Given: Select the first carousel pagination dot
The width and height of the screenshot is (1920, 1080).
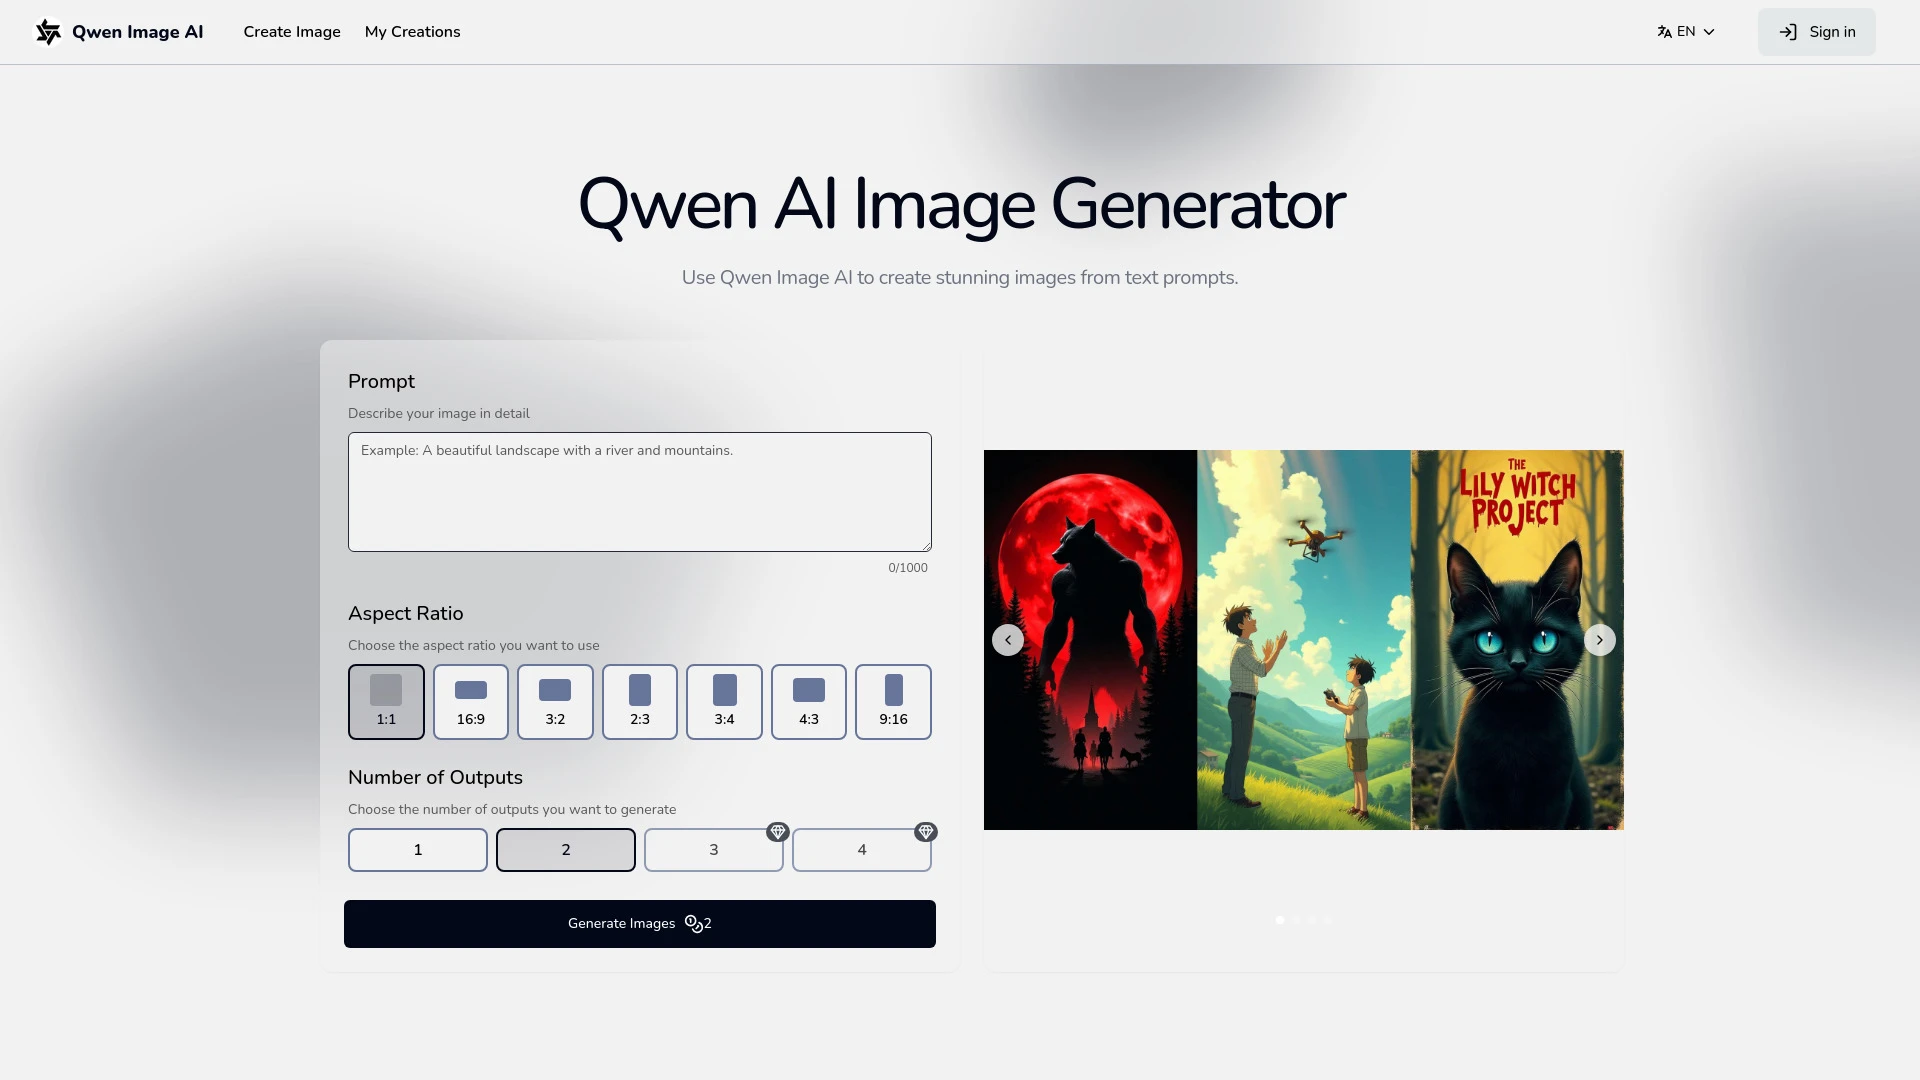Looking at the screenshot, I should tap(1278, 920).
